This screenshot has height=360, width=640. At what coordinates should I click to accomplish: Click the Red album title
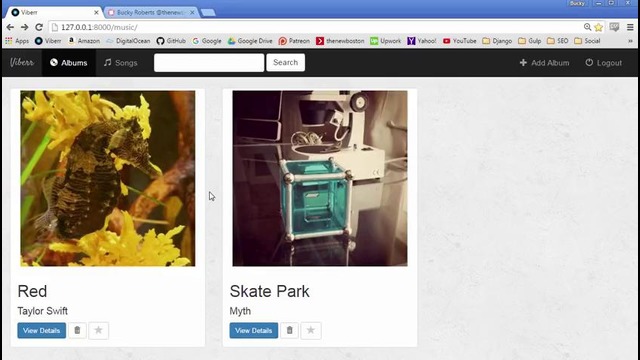click(32, 291)
